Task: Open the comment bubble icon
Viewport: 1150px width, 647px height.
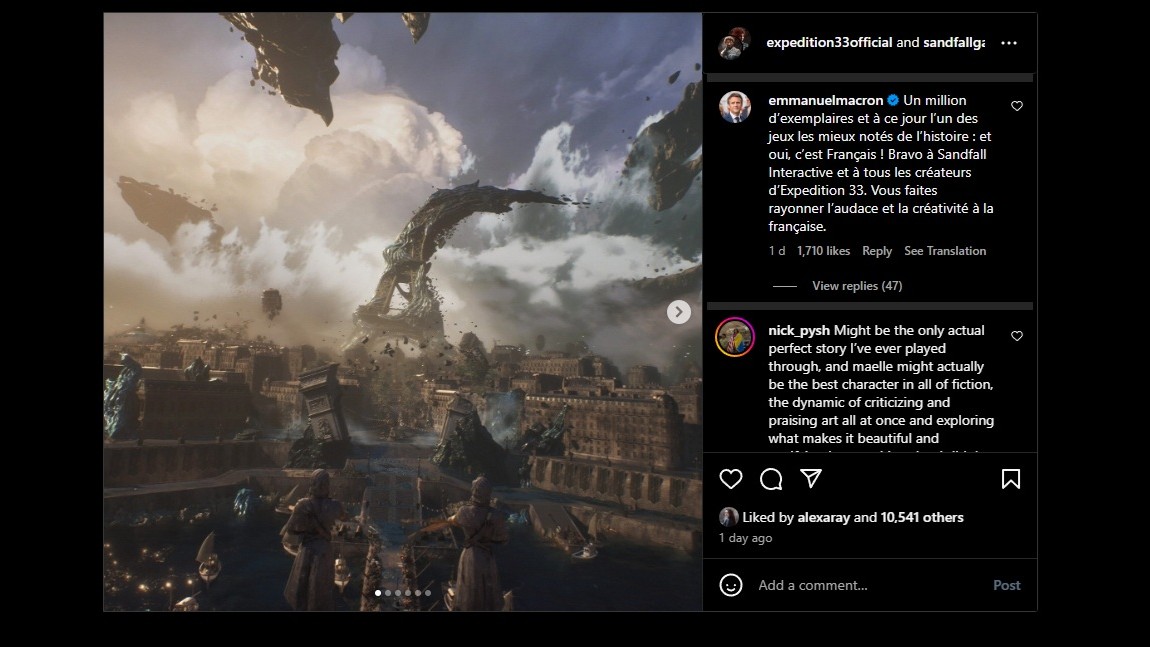Action: (x=771, y=479)
